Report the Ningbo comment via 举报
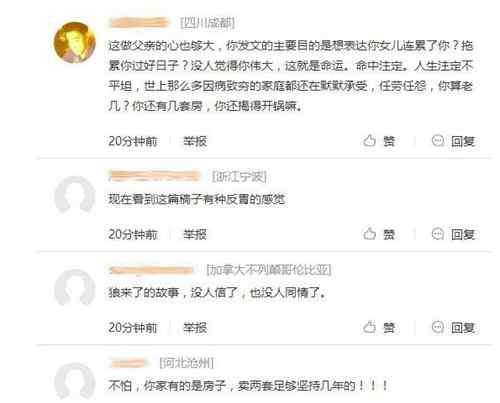 195,234
